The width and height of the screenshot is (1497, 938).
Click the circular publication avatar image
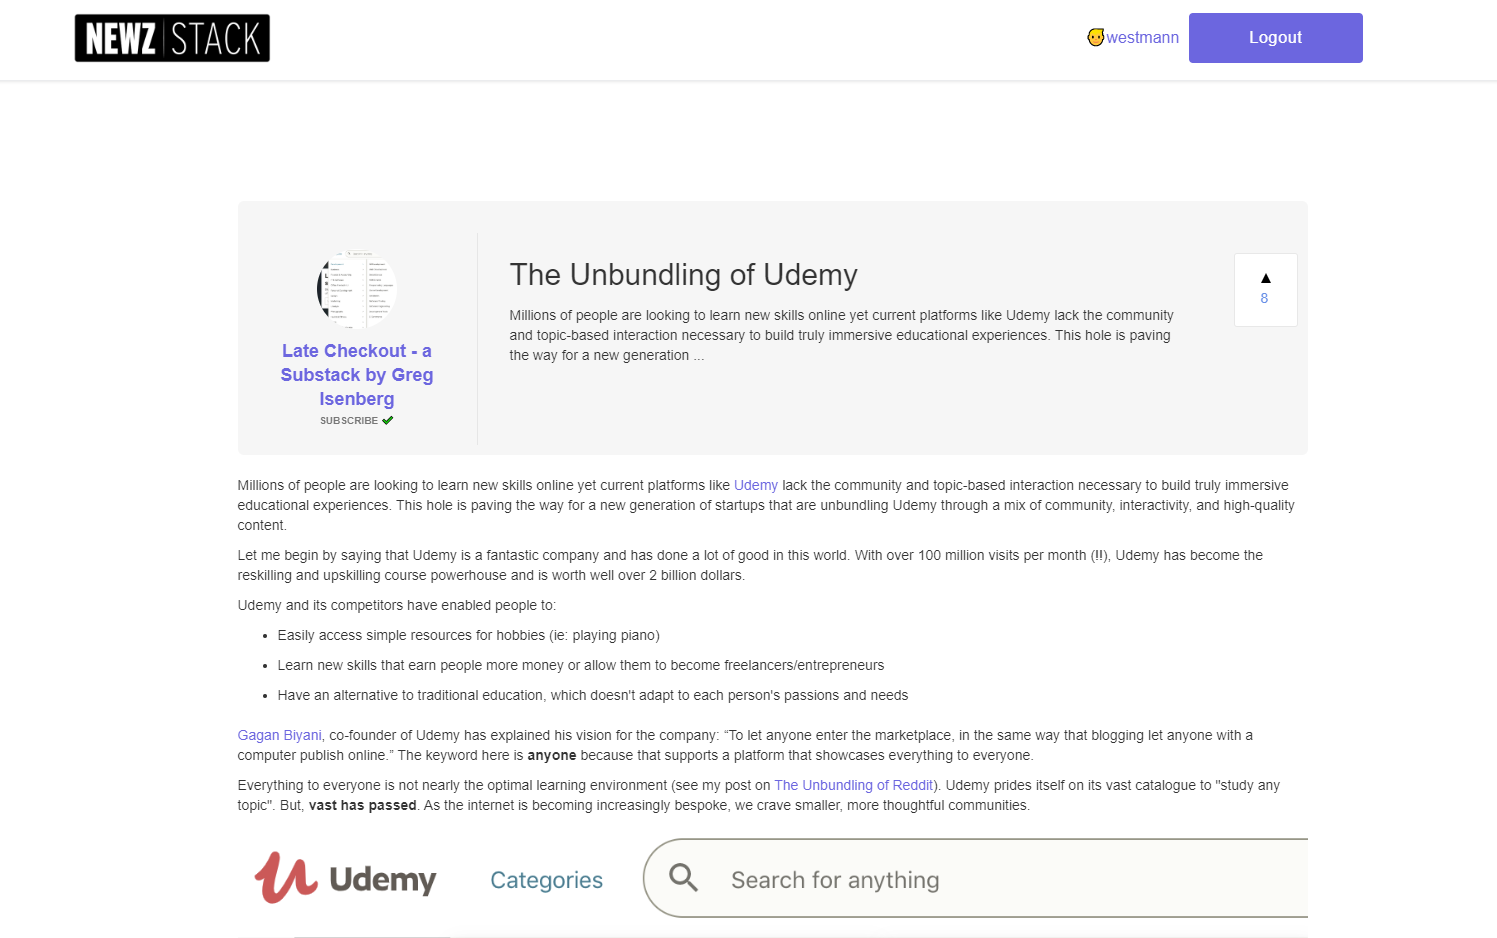pos(356,289)
